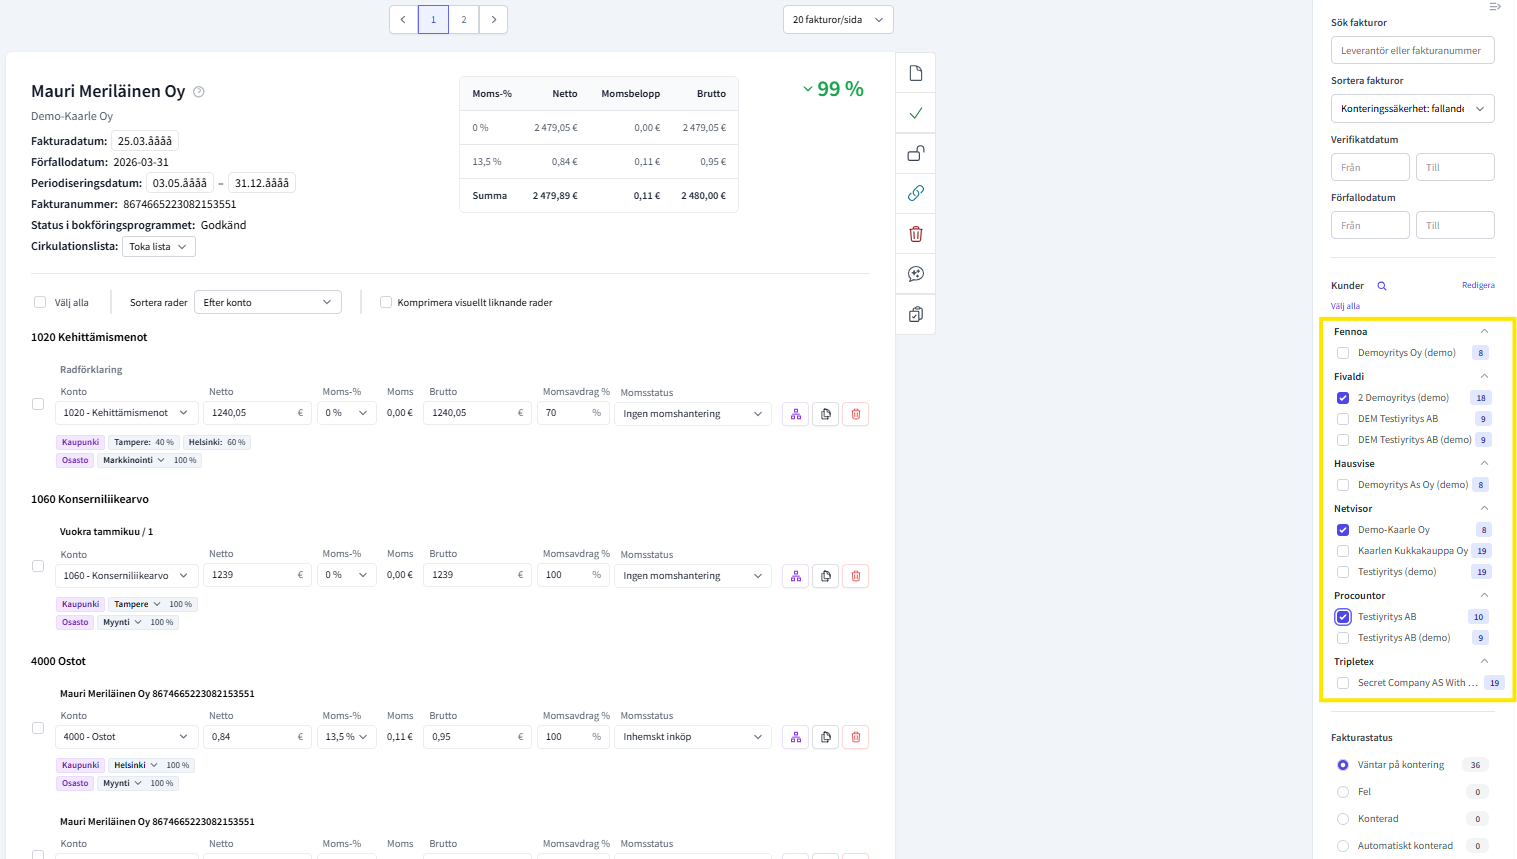Image resolution: width=1517 pixels, height=859 pixels.
Task: Go to page 1 in the pagination
Action: (x=433, y=19)
